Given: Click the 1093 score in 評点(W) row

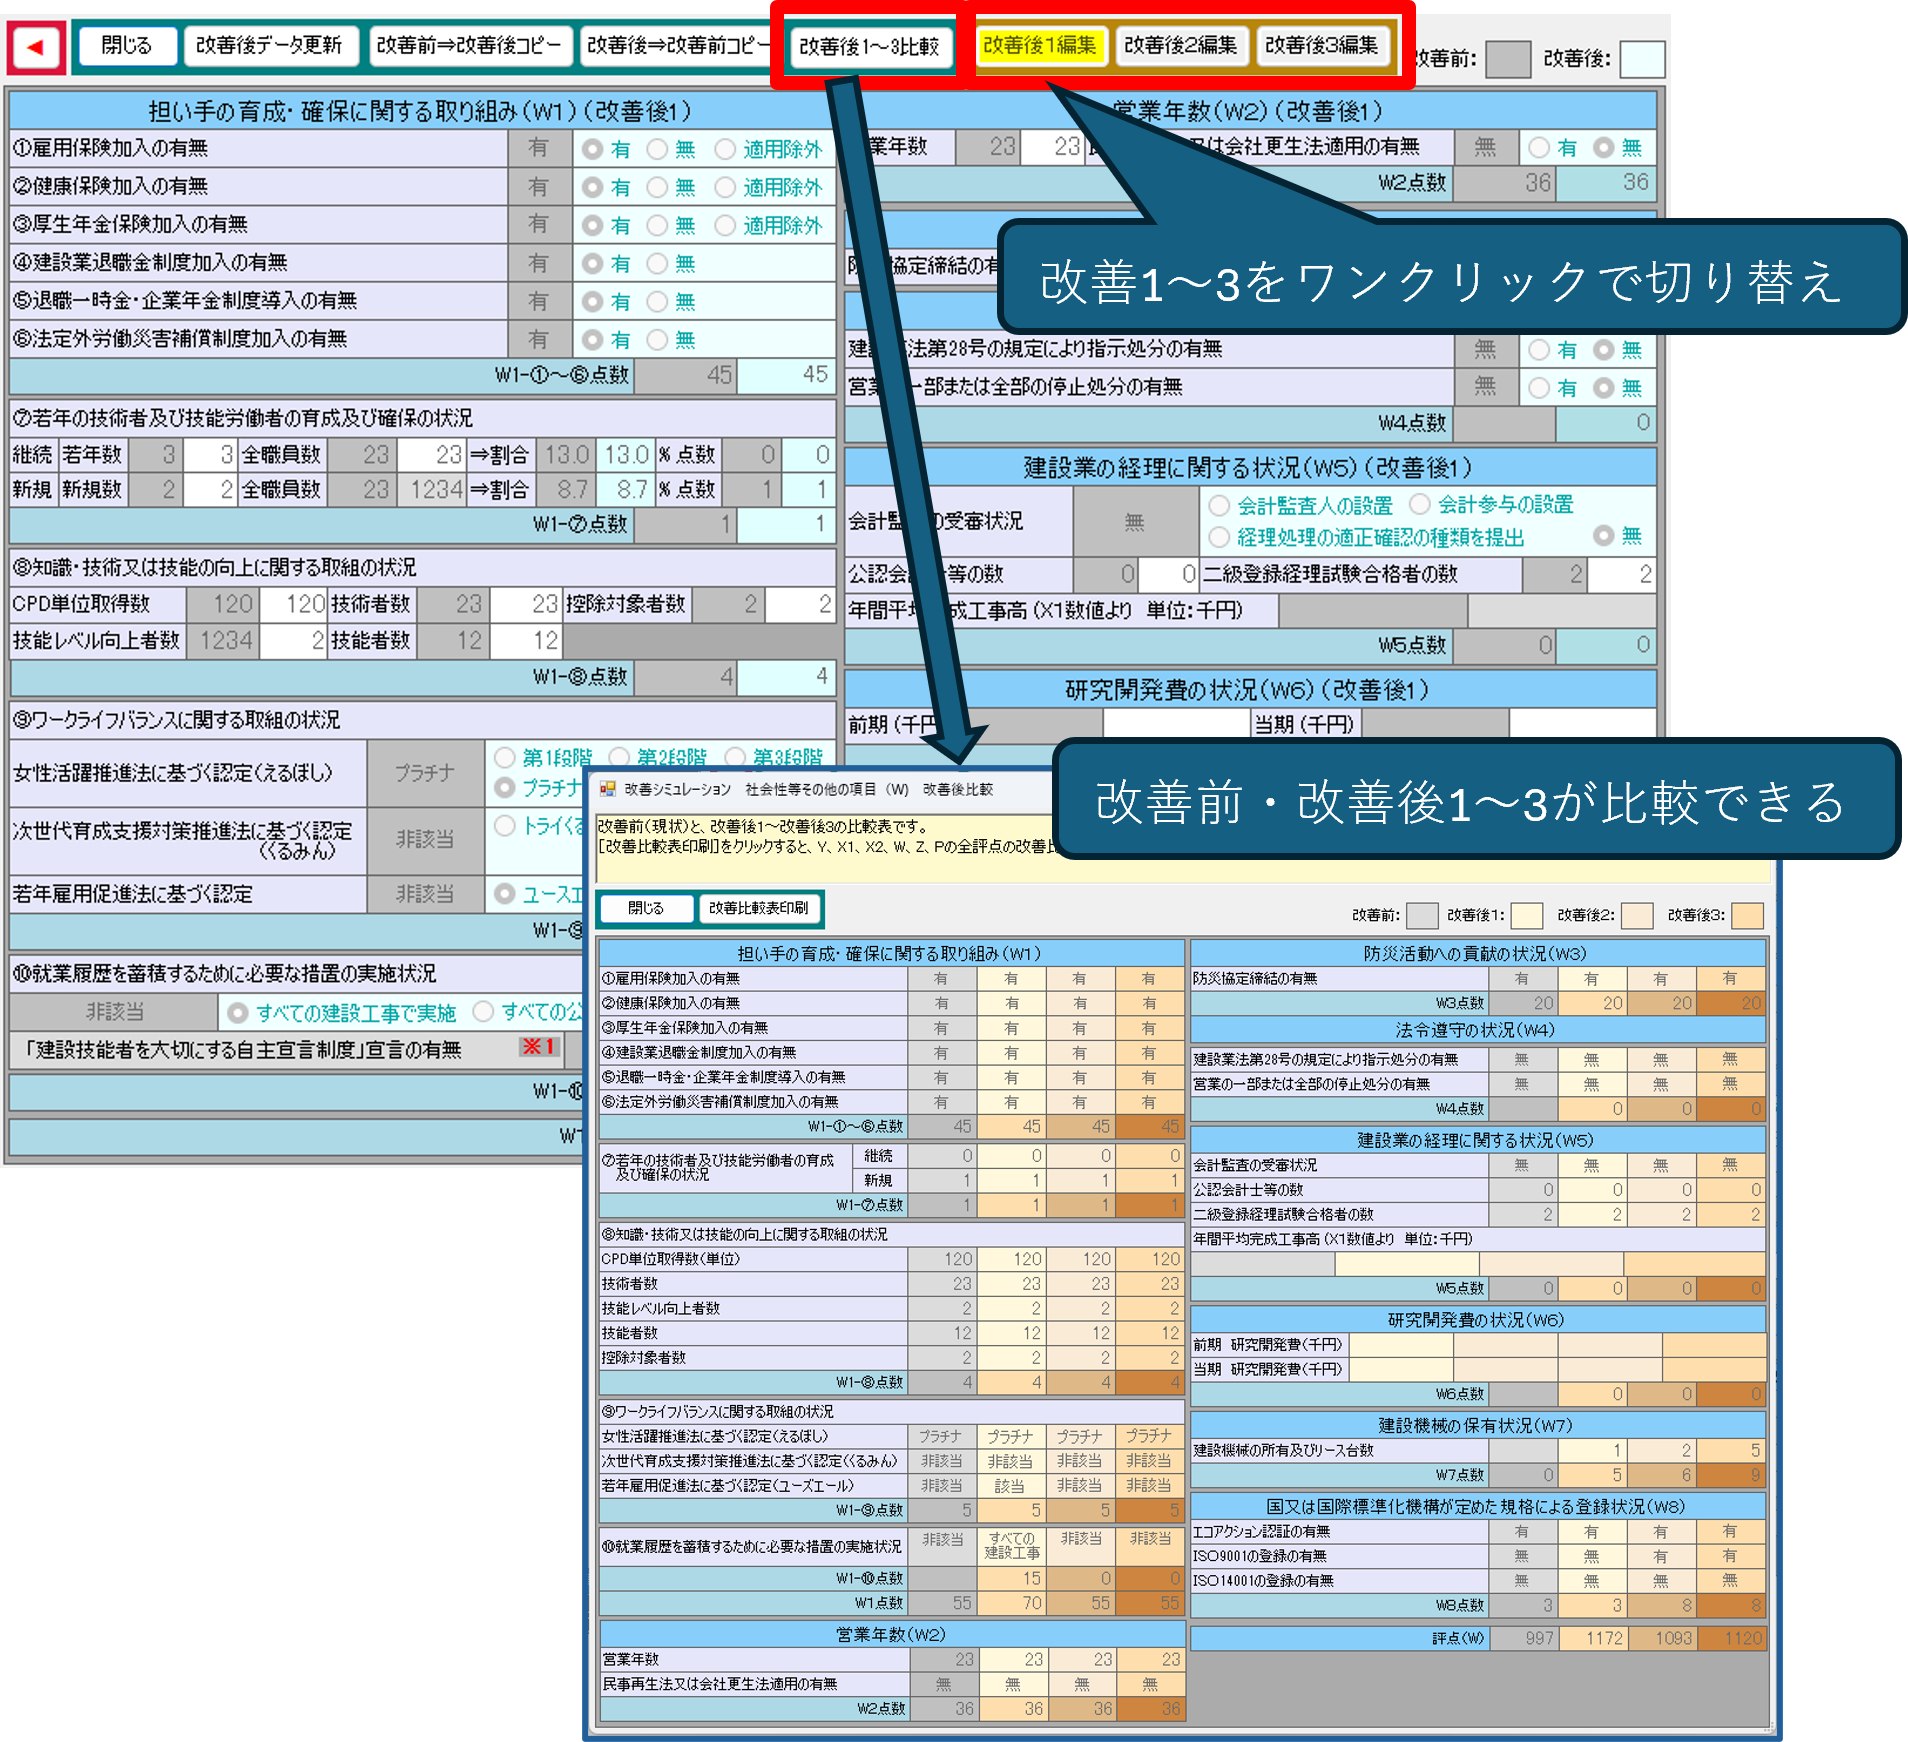Looking at the screenshot, I should (x=1662, y=1638).
